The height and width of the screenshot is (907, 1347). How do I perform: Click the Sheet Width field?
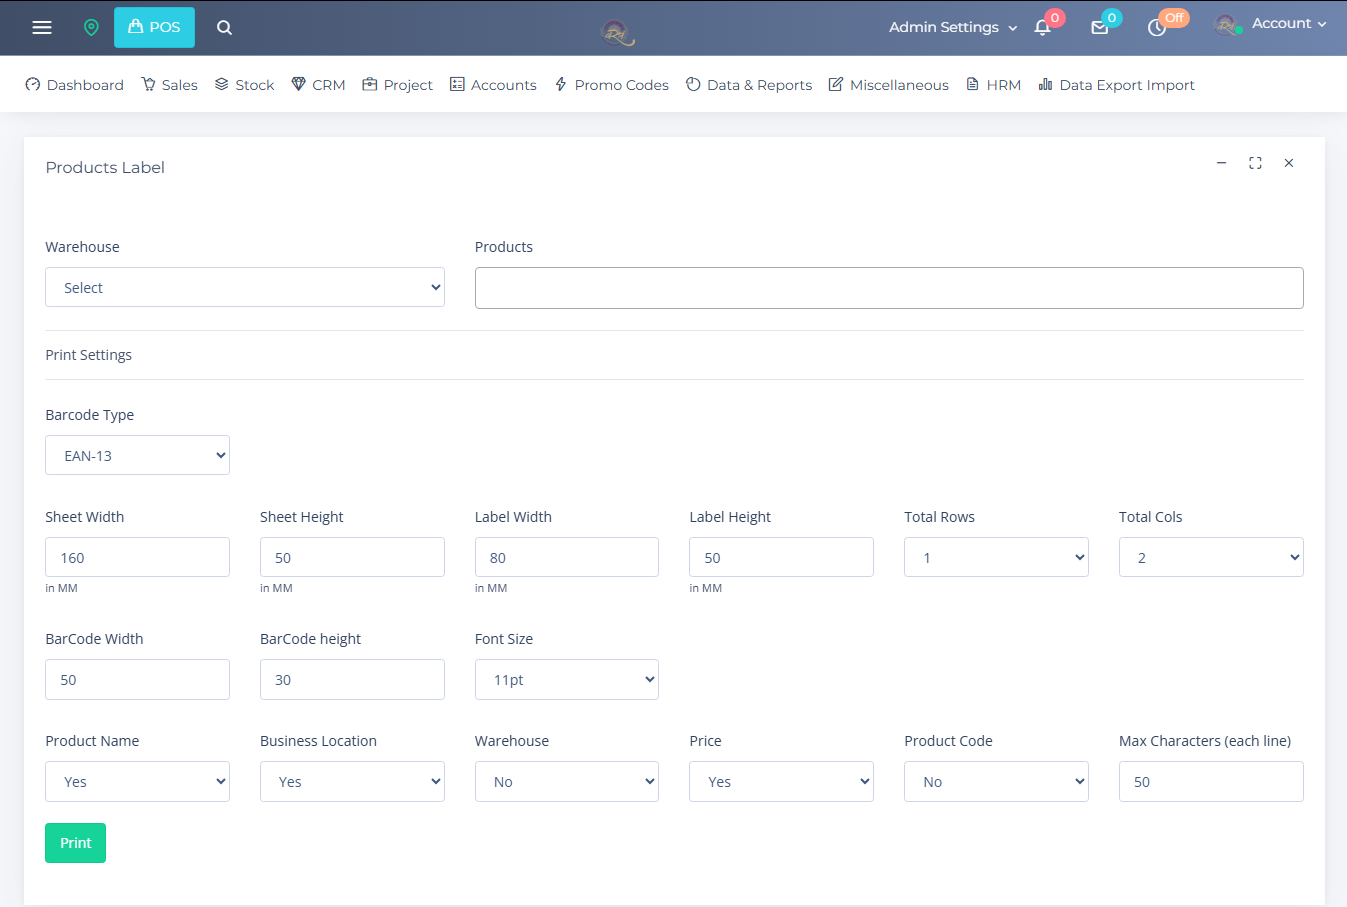137,557
